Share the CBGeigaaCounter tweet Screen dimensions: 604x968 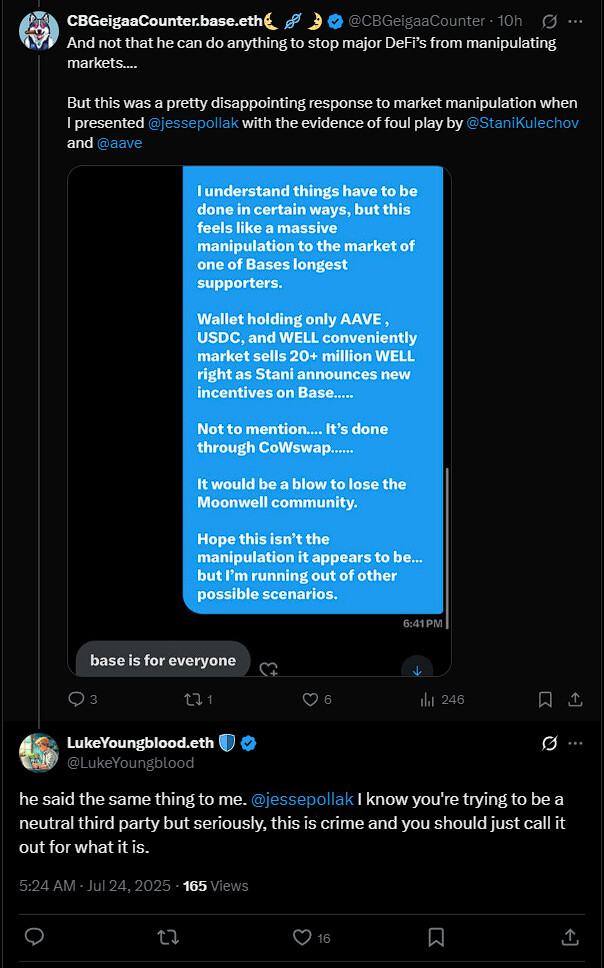575,699
